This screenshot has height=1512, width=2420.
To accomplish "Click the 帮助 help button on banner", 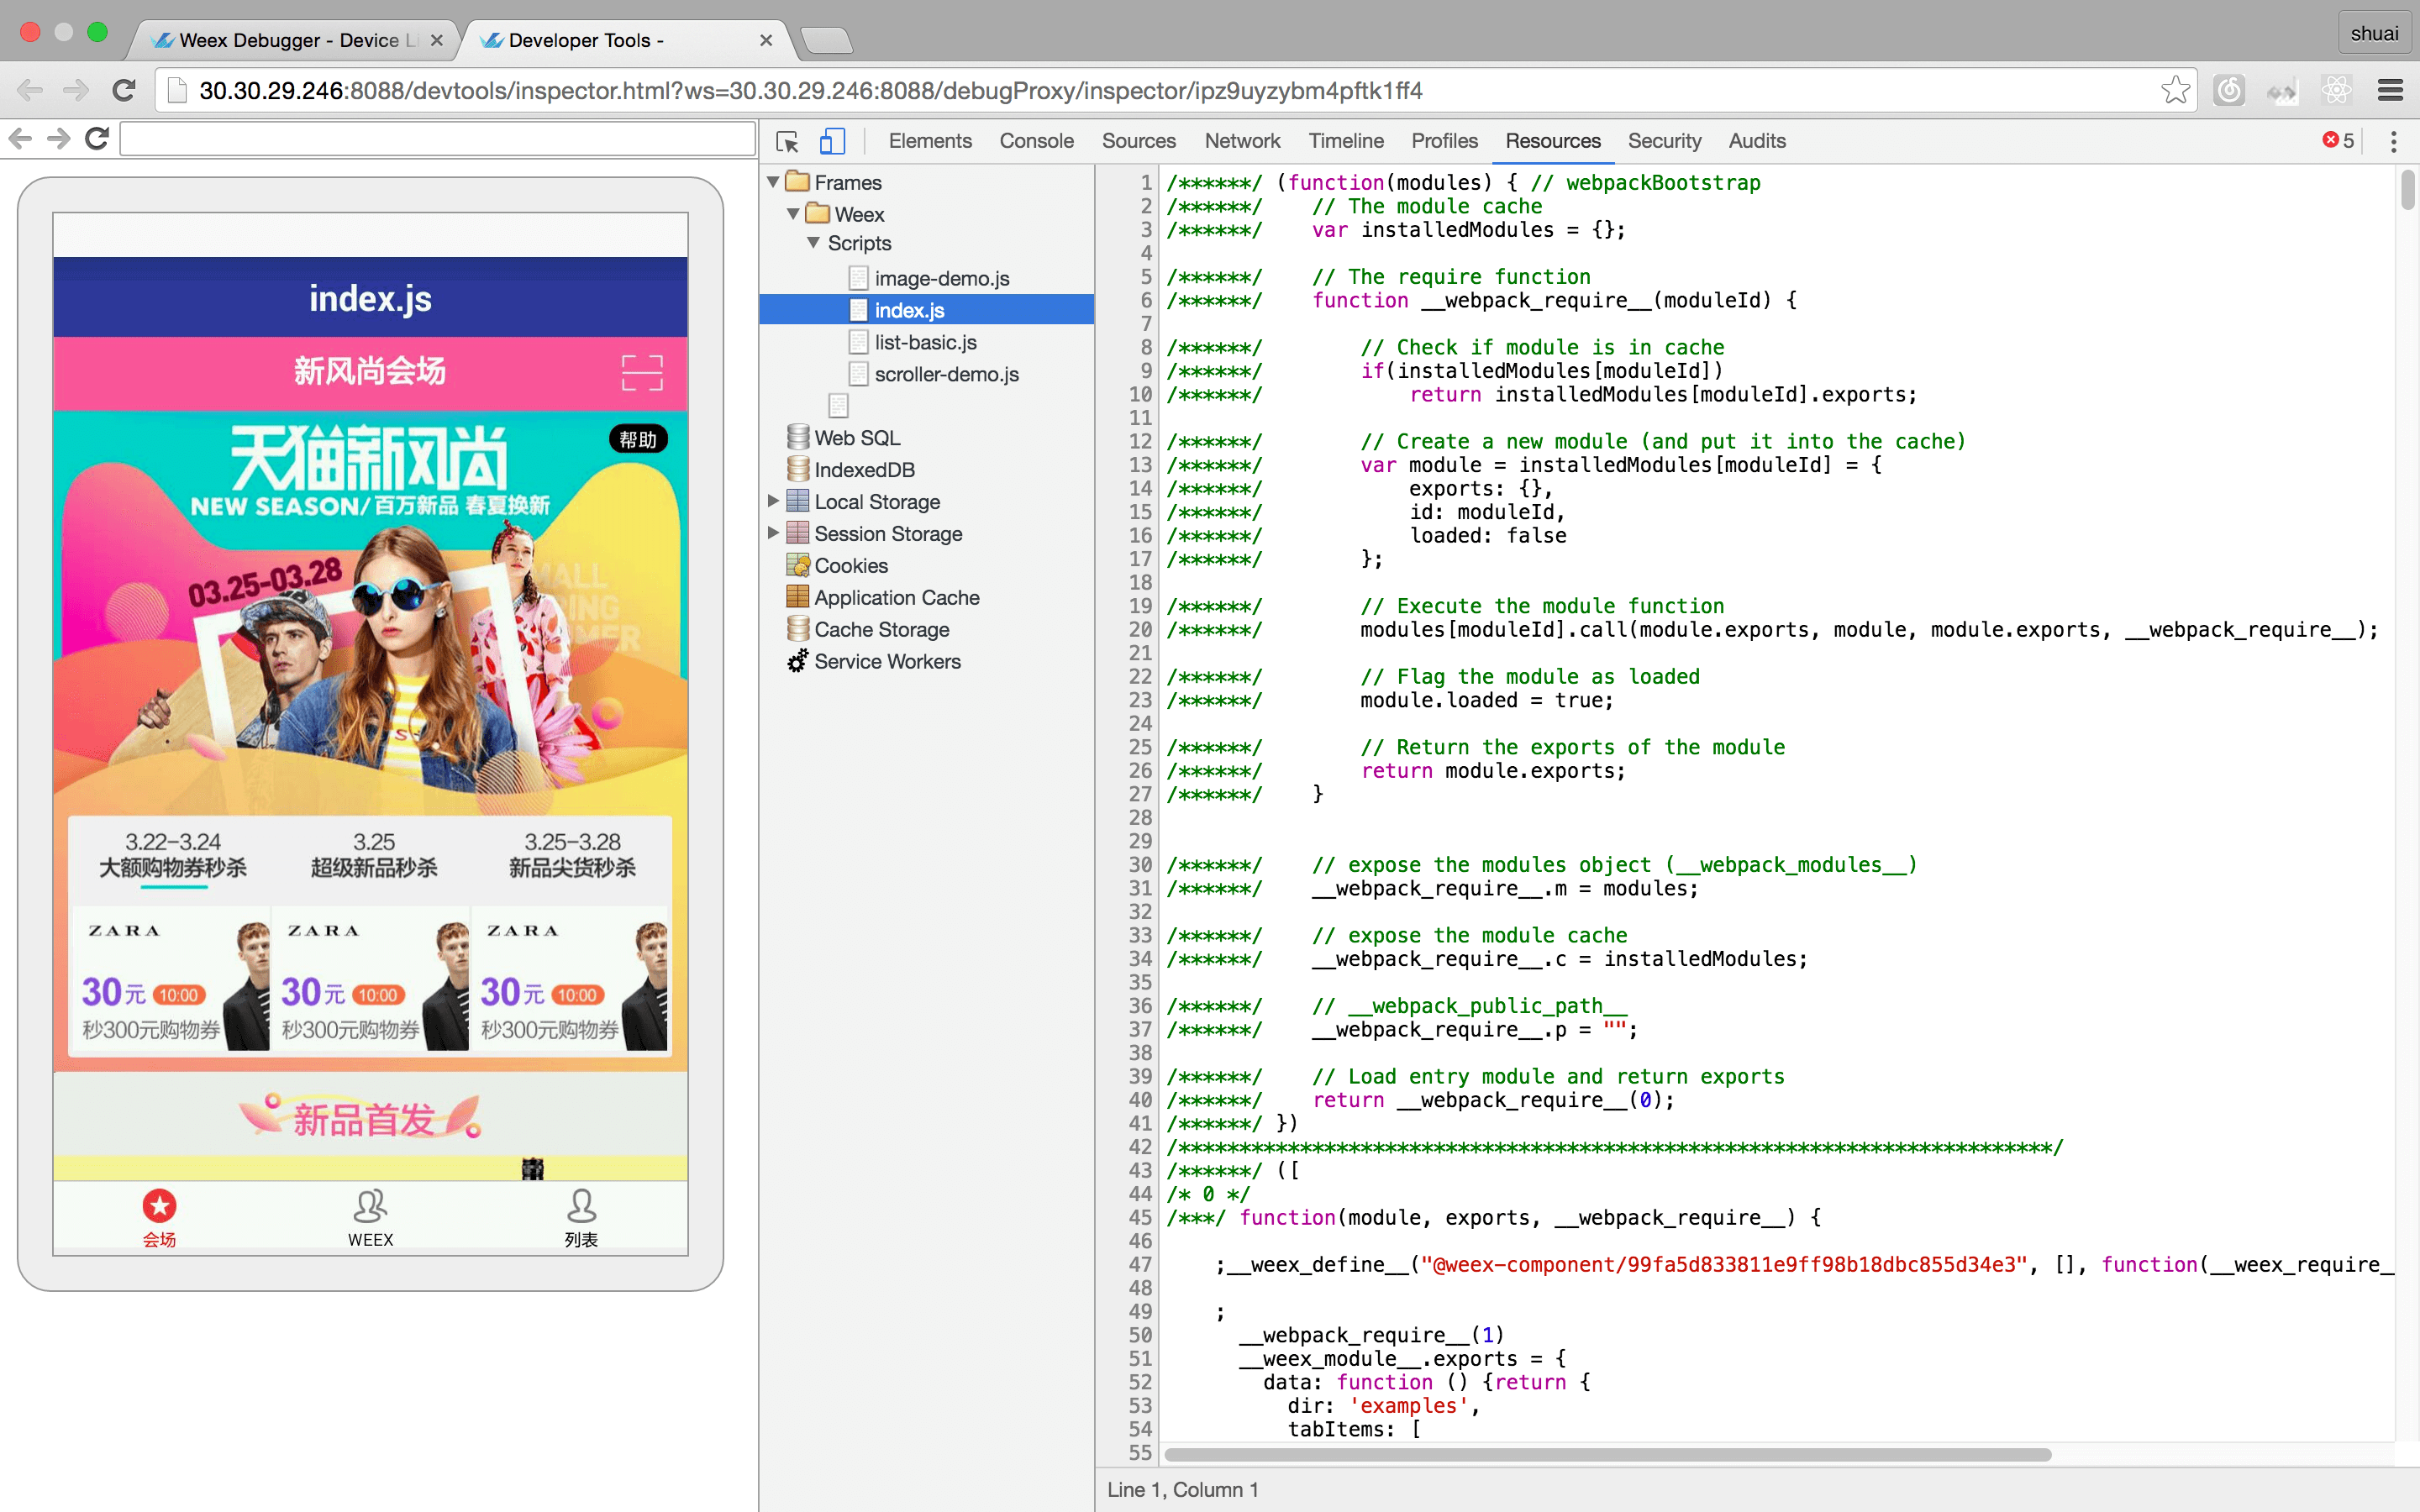I will 638,439.
